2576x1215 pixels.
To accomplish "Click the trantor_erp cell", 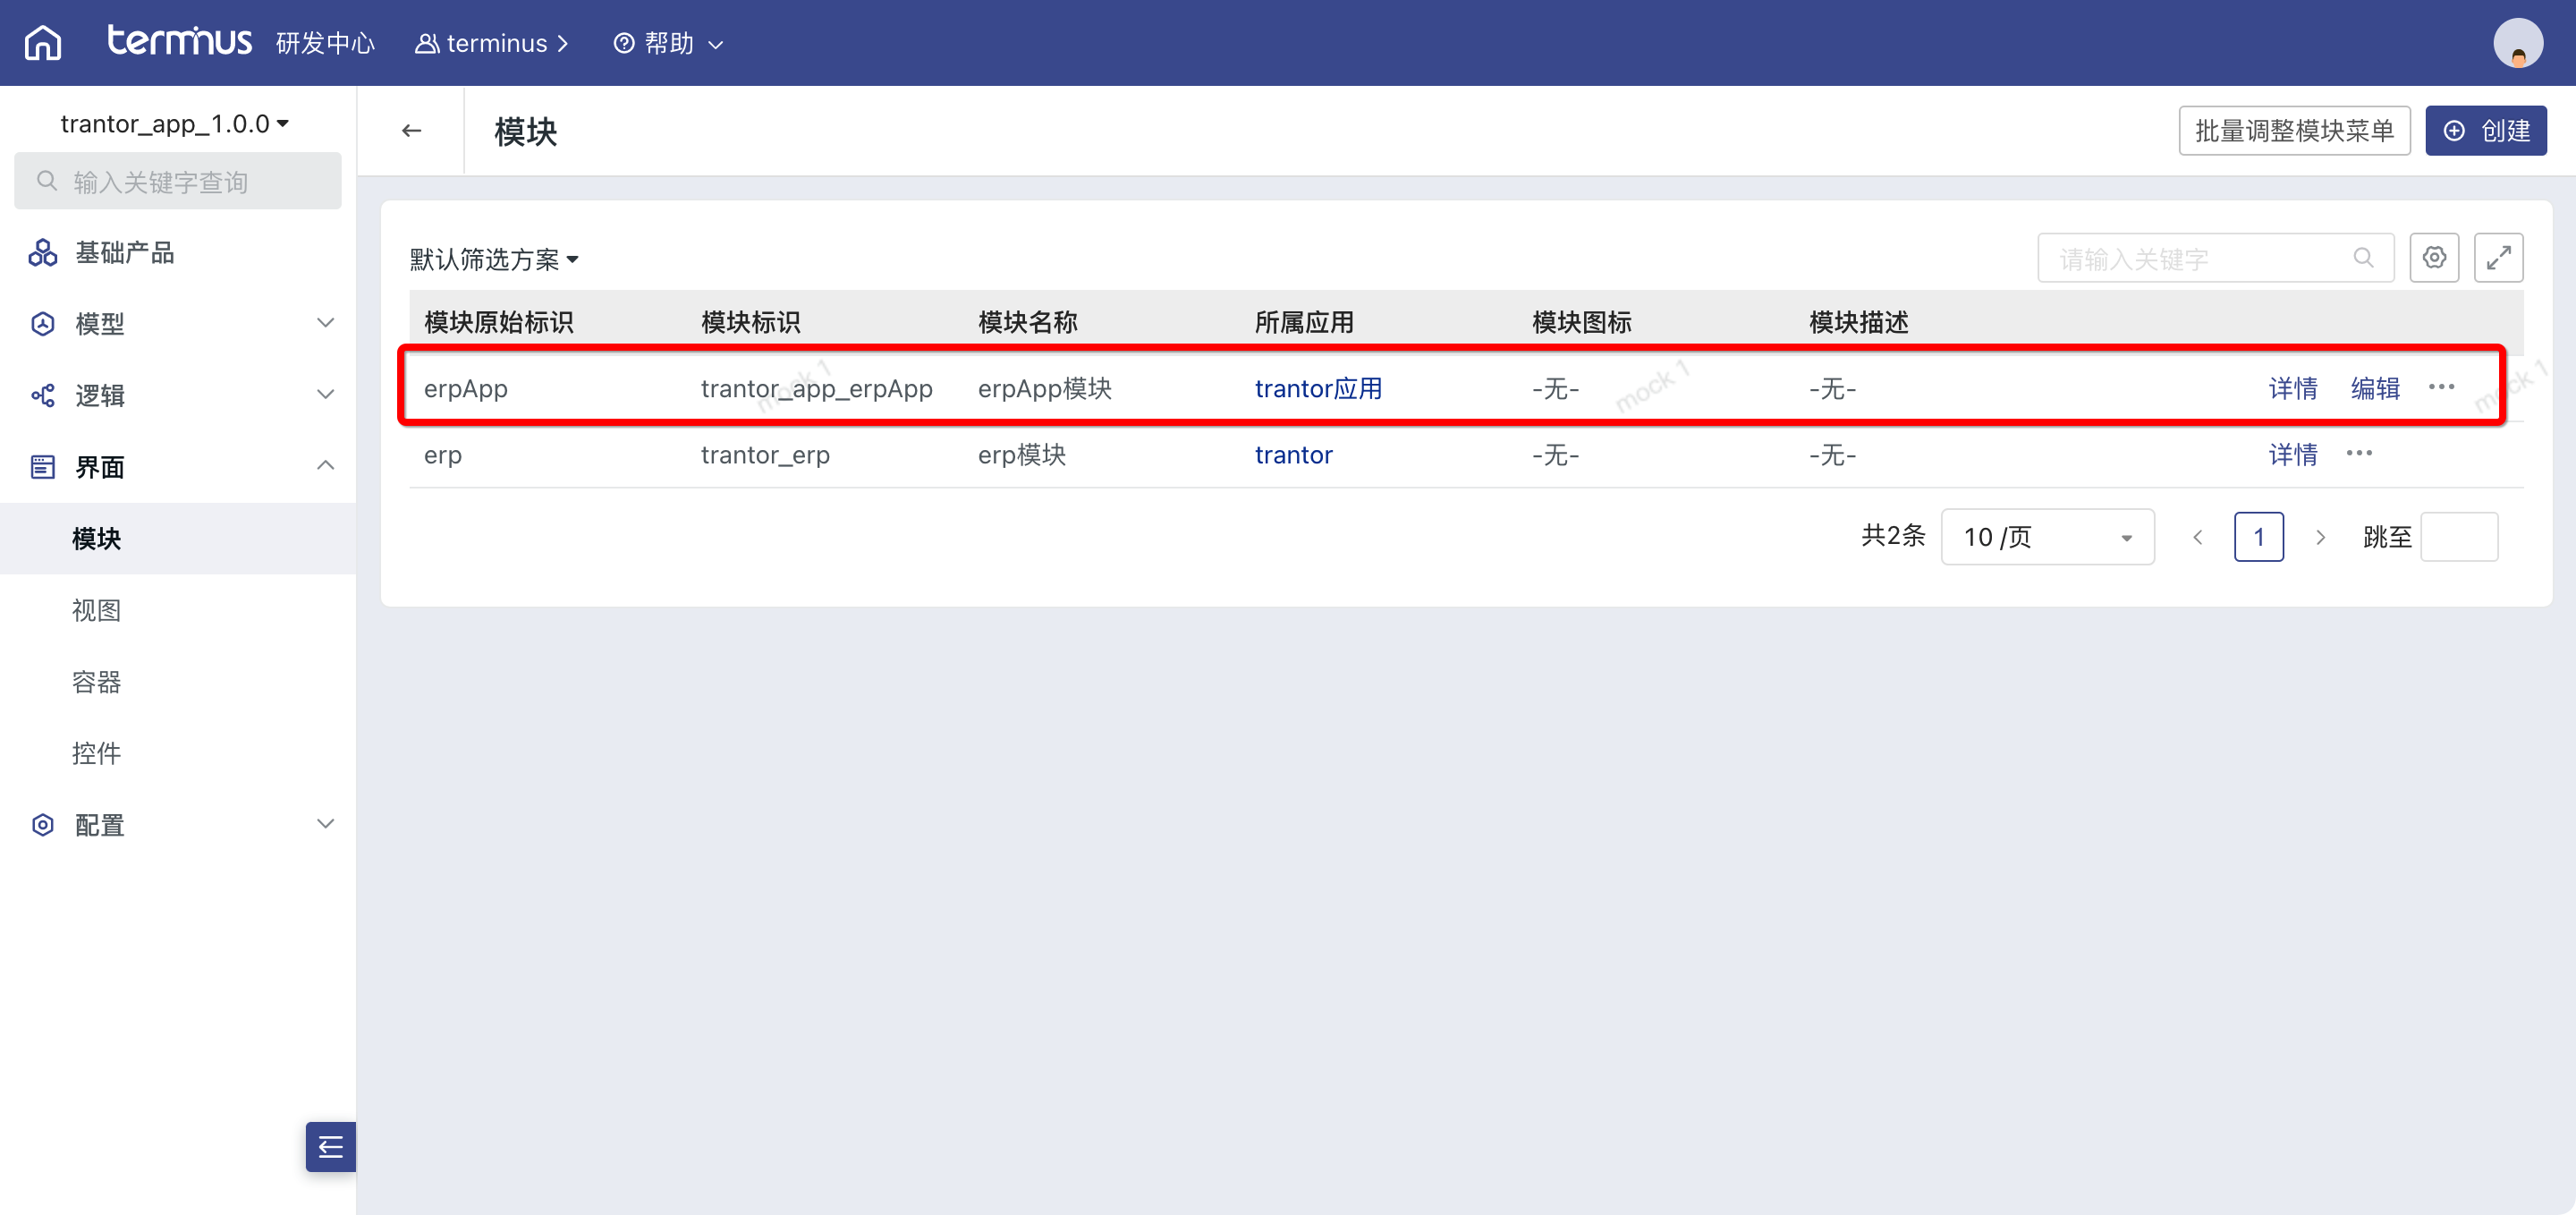I will pyautogui.click(x=765, y=455).
